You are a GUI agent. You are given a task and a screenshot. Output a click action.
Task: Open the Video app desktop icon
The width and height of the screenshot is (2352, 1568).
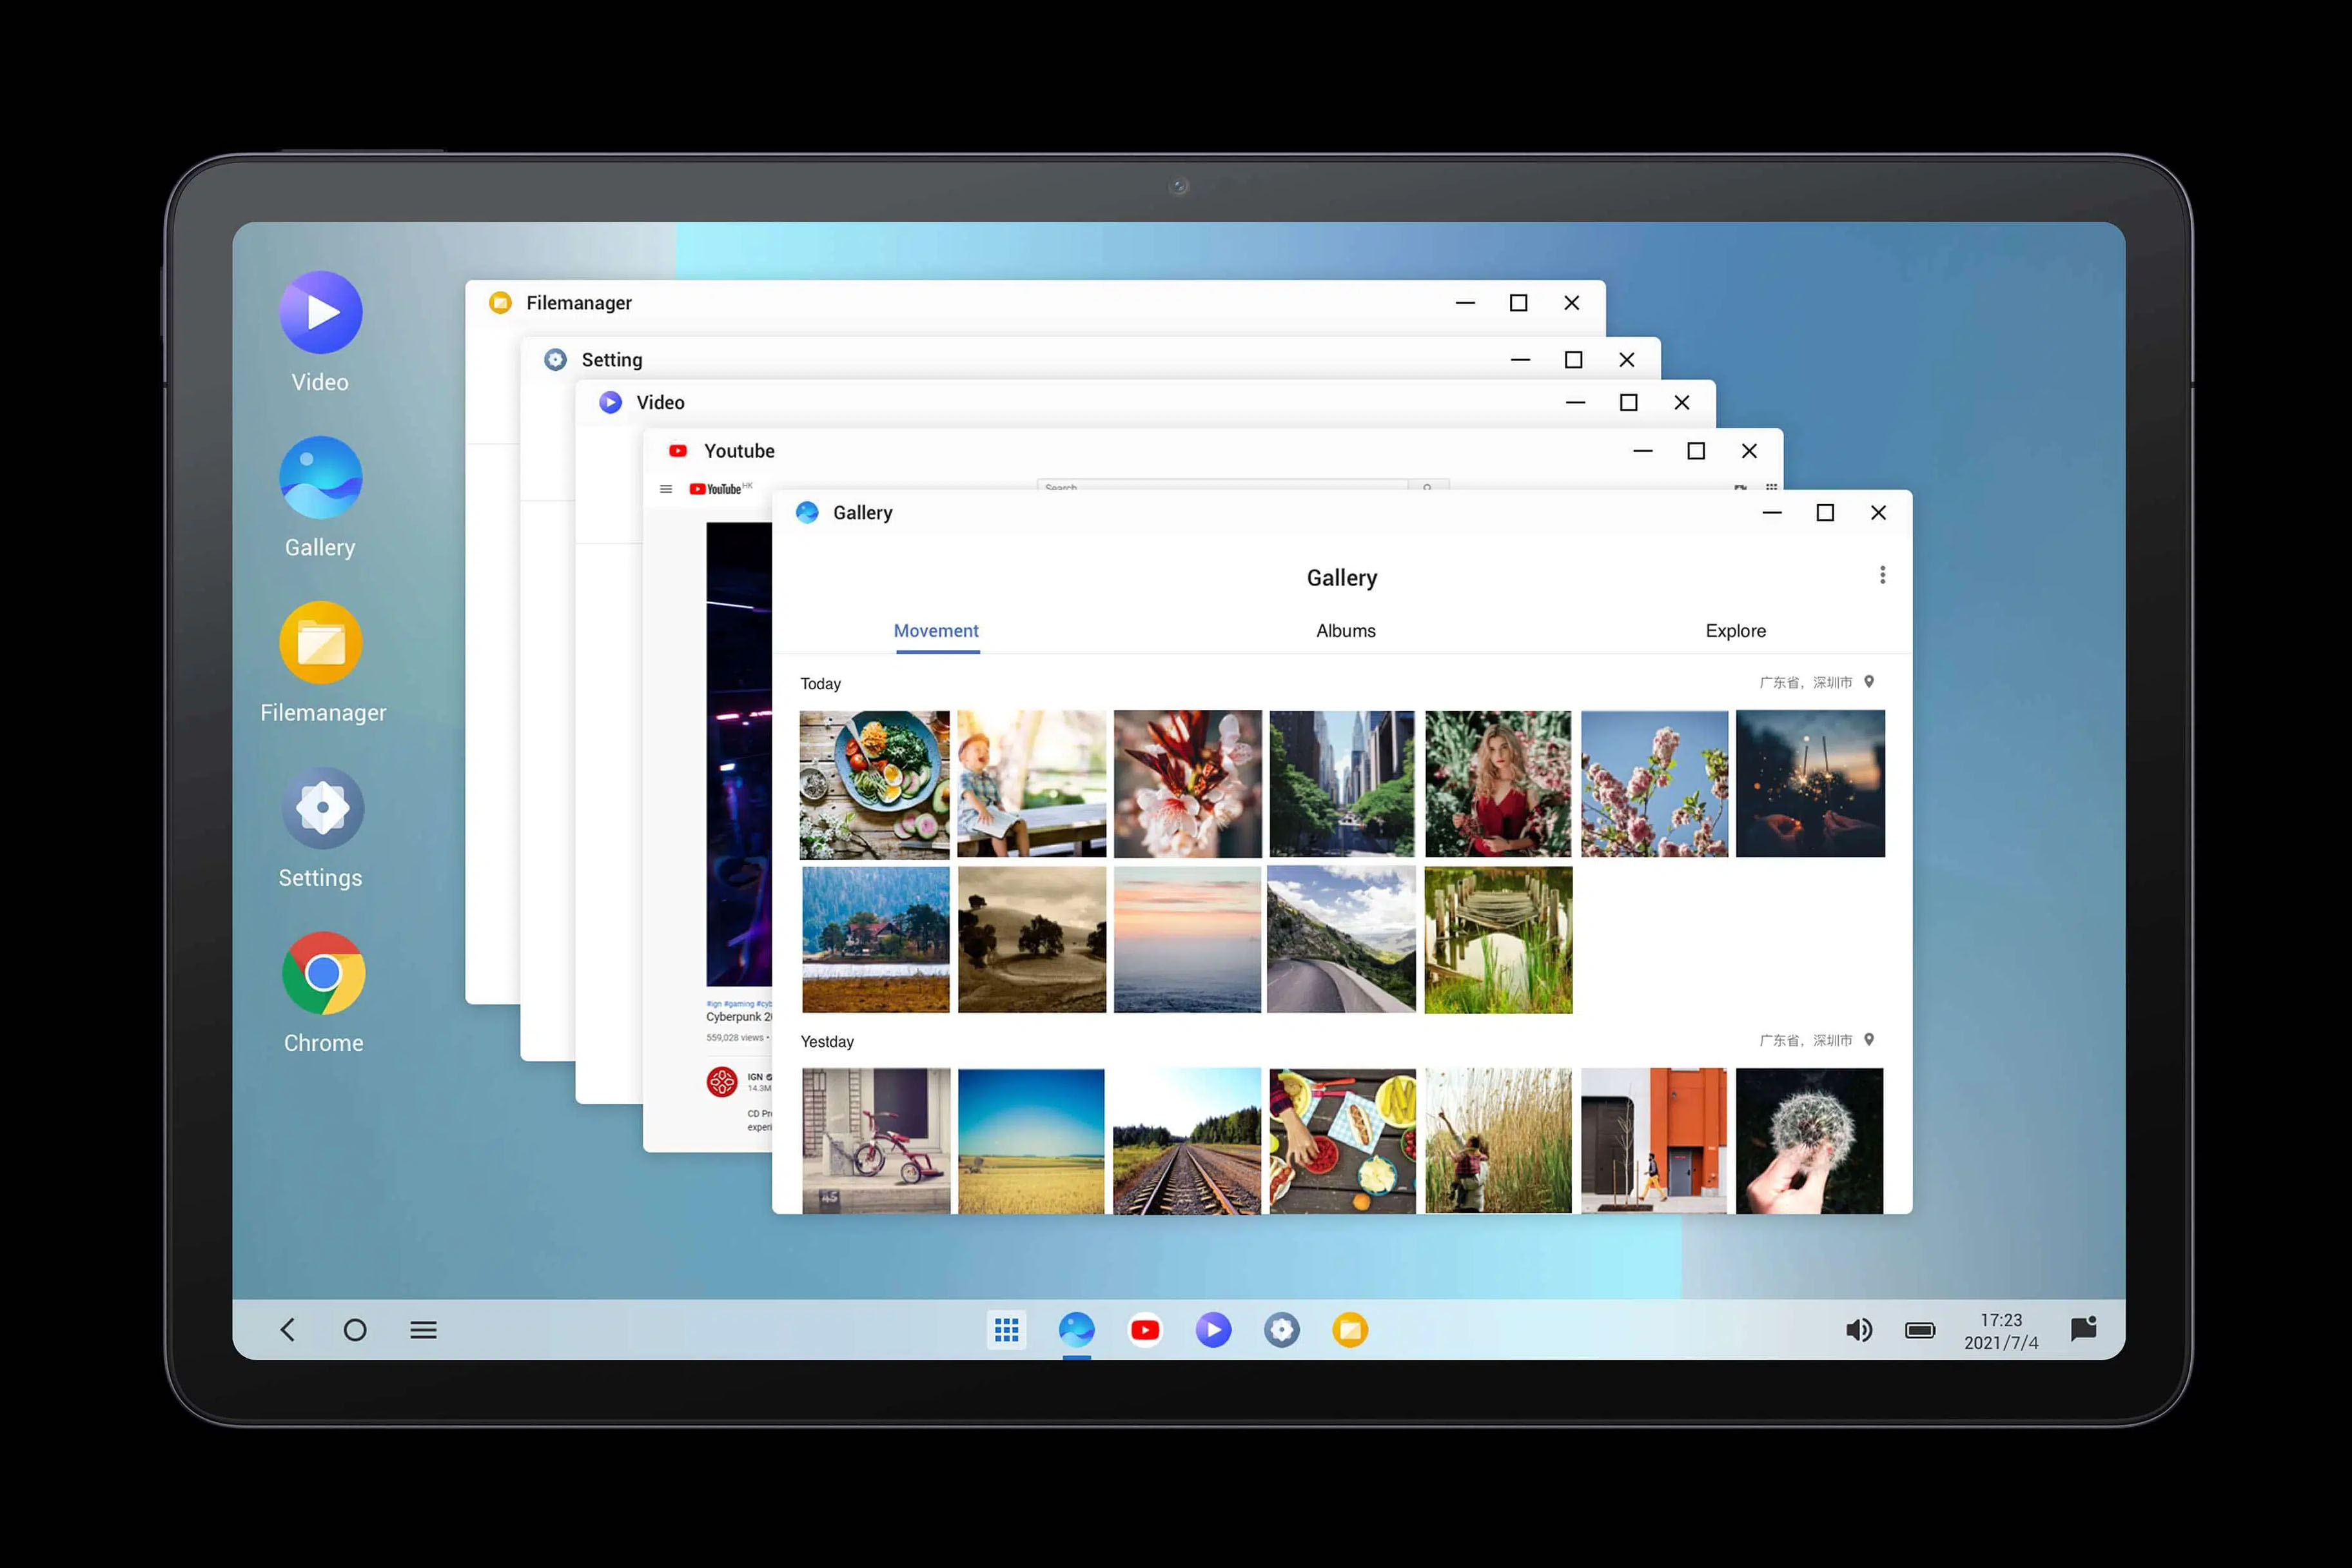[x=320, y=313]
